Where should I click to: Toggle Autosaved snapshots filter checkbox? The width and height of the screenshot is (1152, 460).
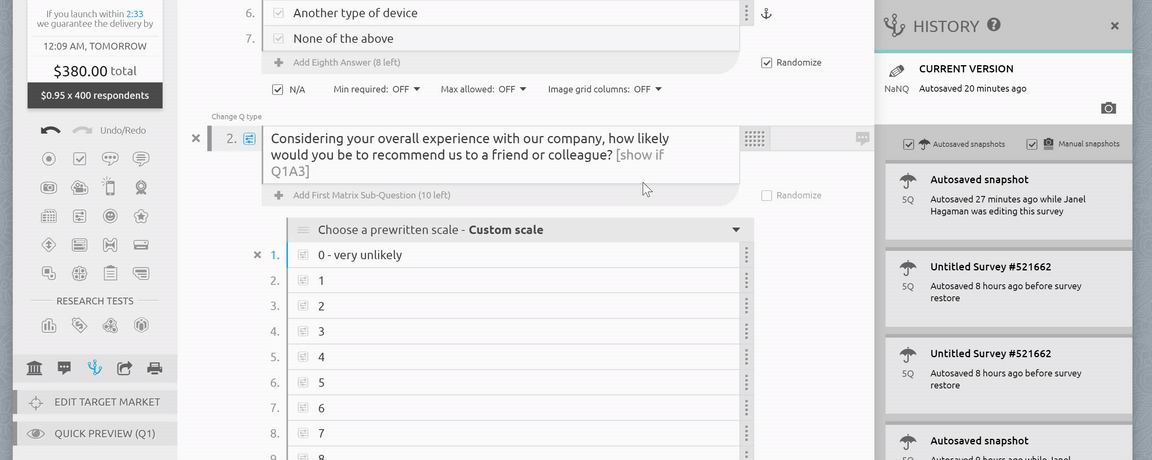pyautogui.click(x=909, y=144)
